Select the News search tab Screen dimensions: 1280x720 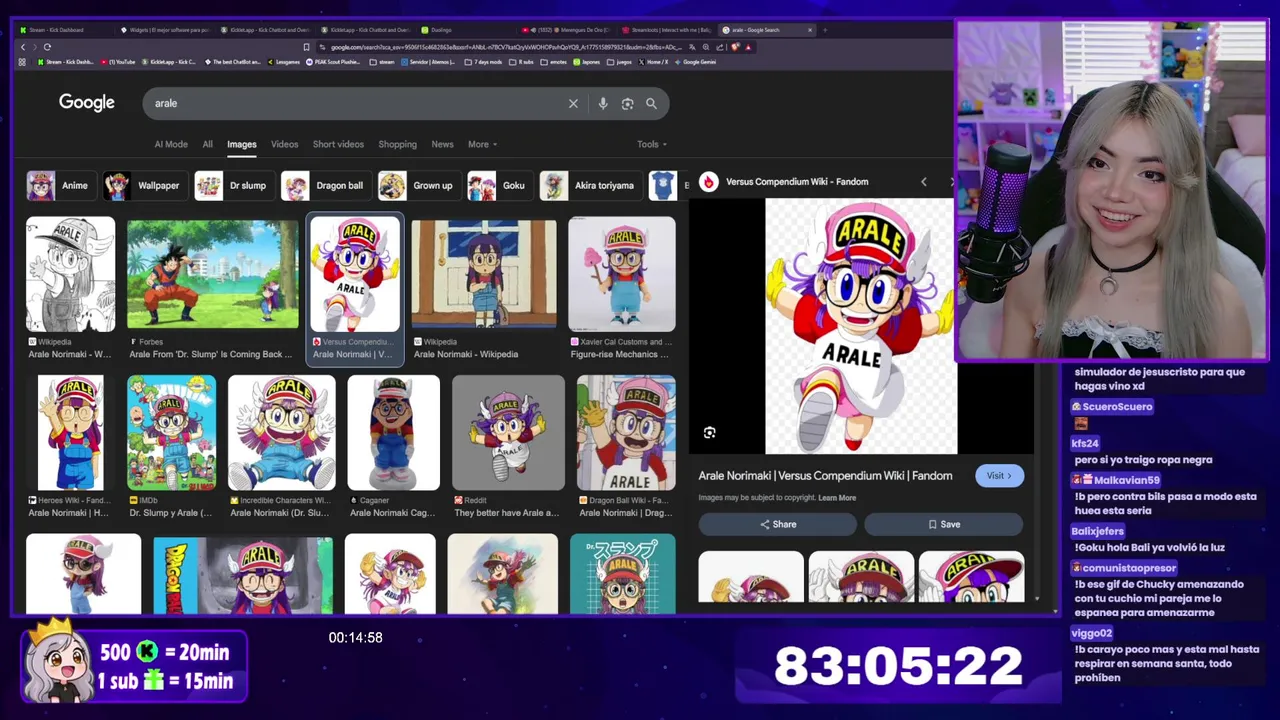[442, 144]
